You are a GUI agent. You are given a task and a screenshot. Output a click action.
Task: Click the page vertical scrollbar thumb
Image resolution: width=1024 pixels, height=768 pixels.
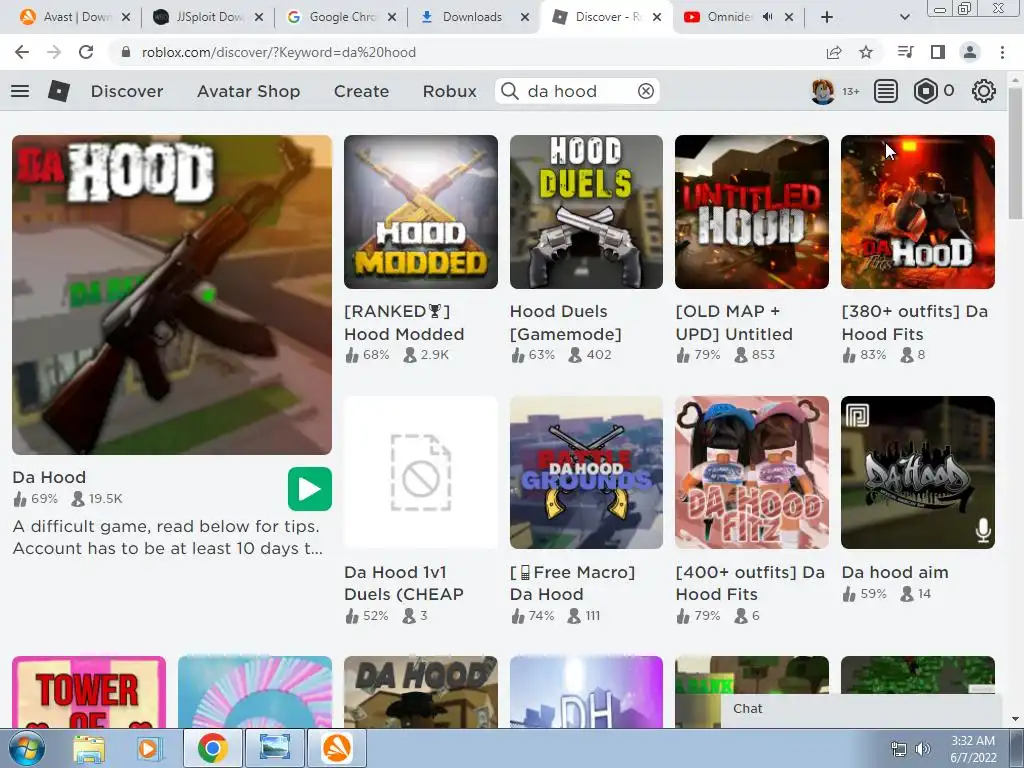[1015, 153]
